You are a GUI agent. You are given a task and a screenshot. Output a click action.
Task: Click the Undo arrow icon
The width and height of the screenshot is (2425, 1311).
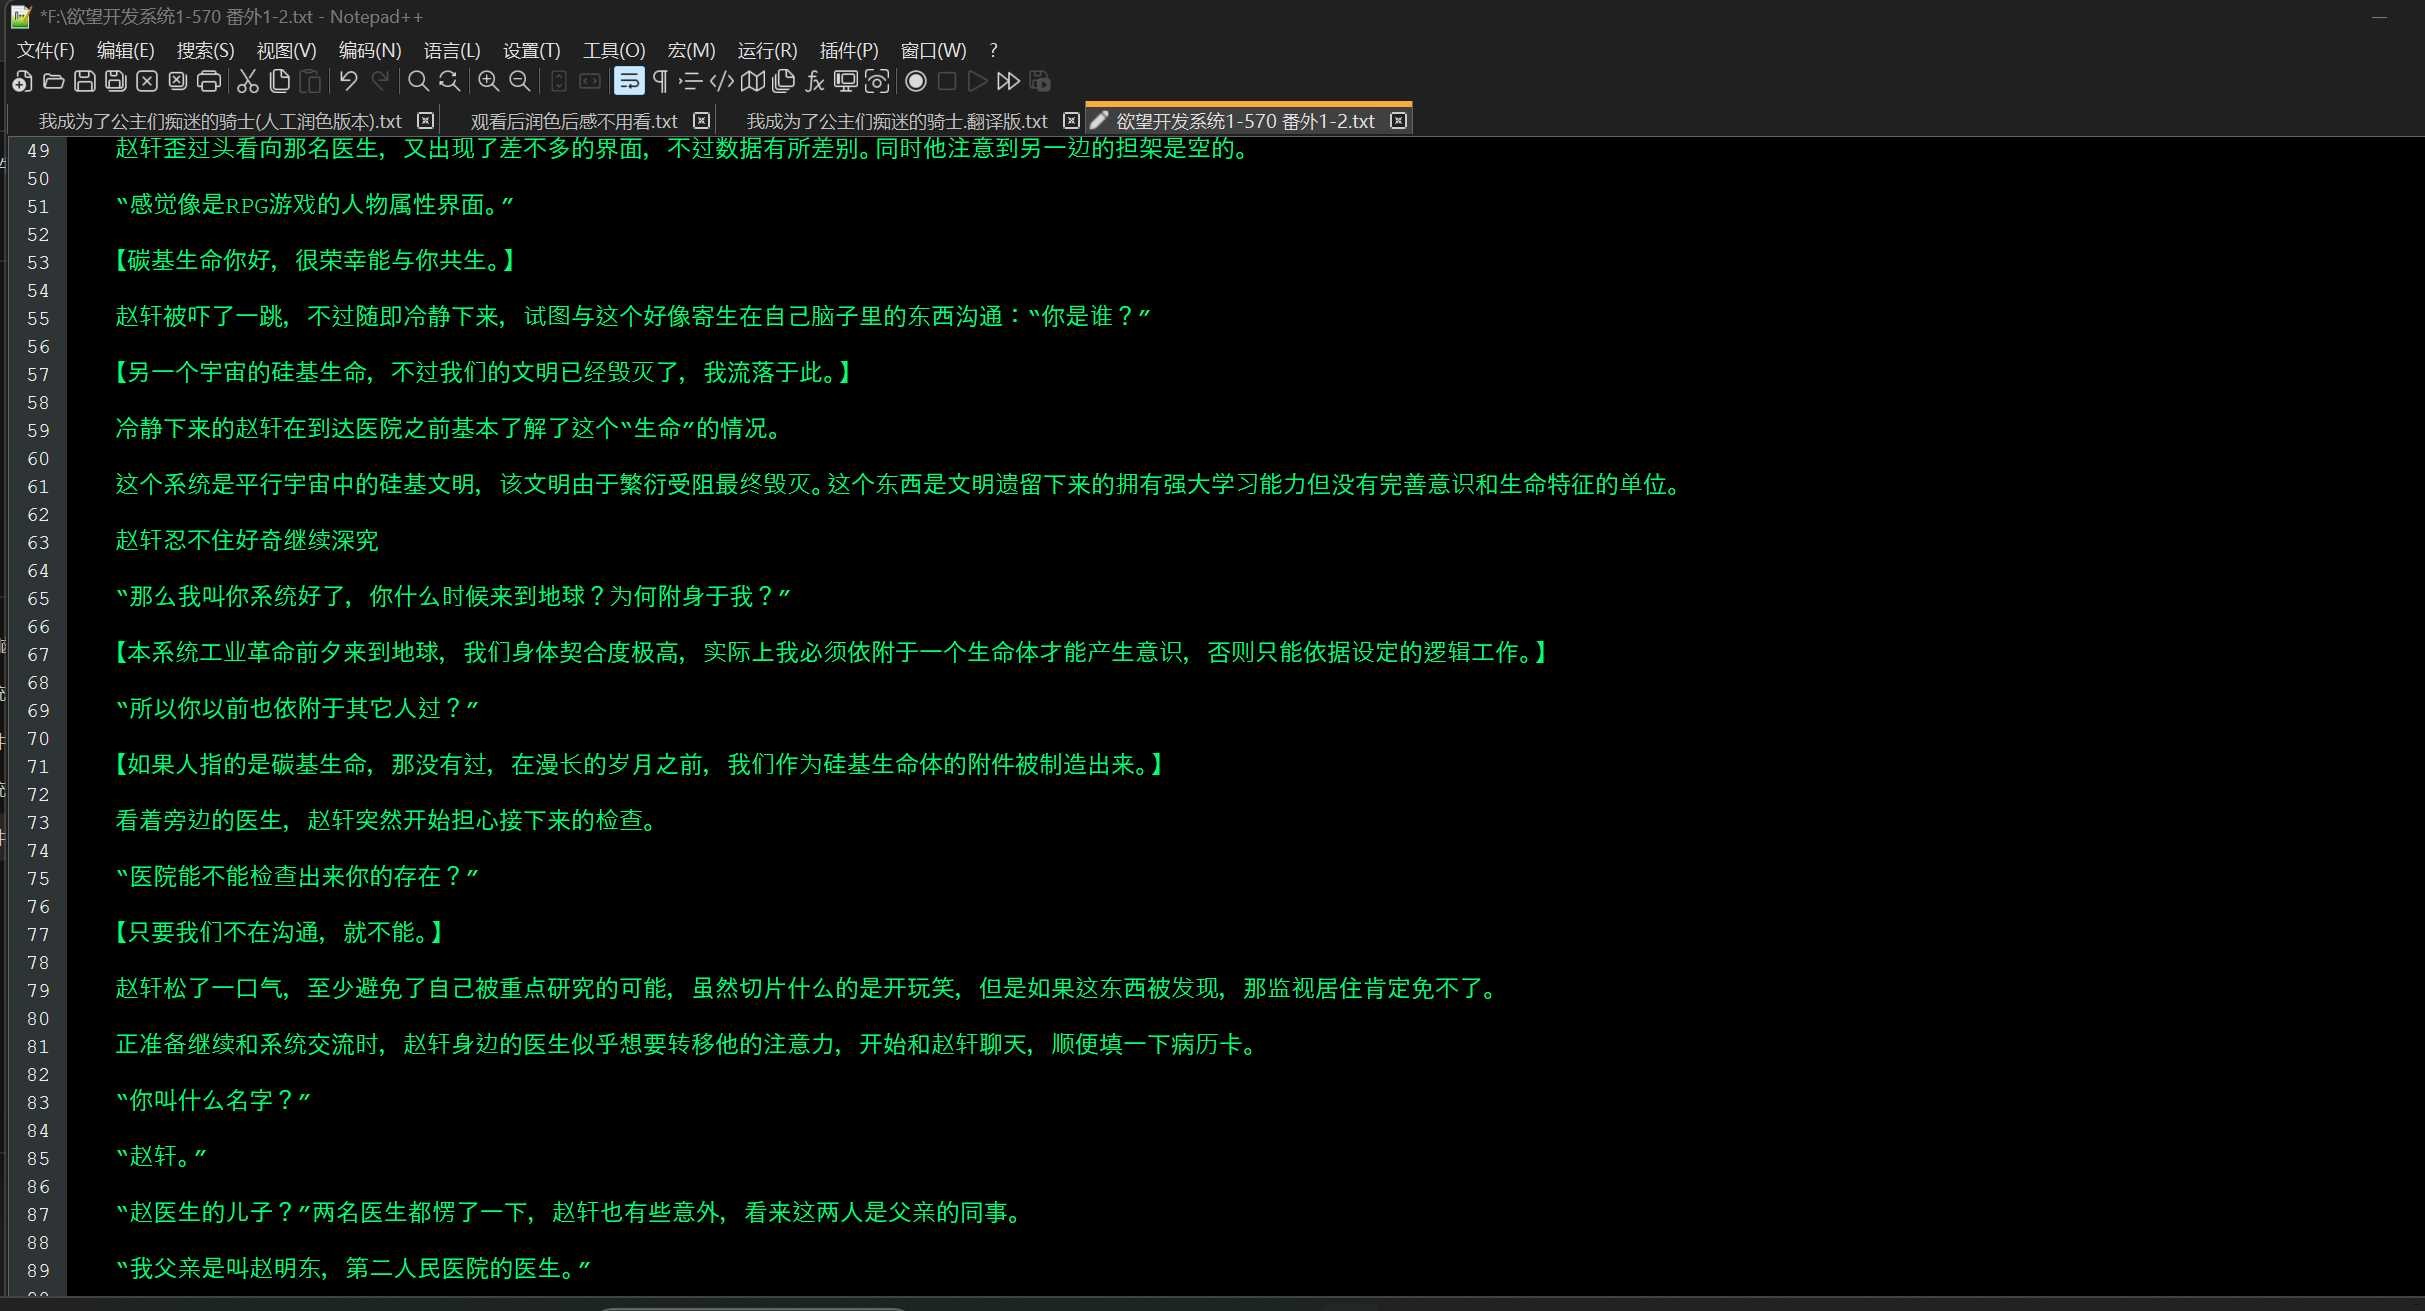tap(348, 82)
